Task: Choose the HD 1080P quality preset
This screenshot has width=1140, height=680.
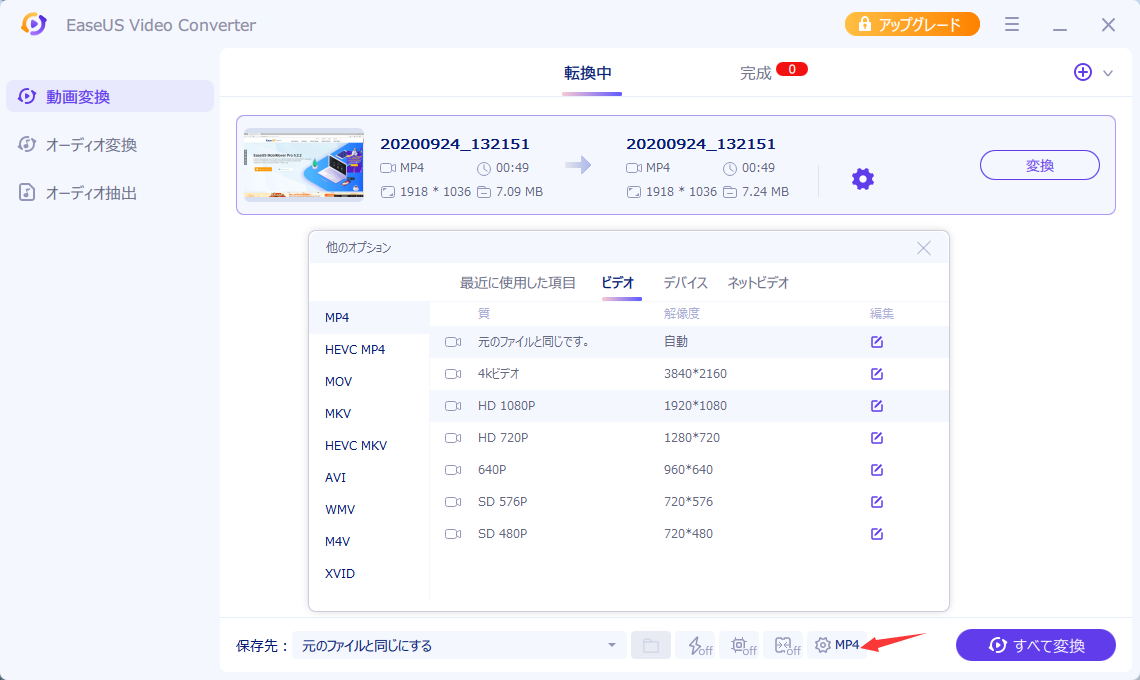Action: (x=689, y=406)
